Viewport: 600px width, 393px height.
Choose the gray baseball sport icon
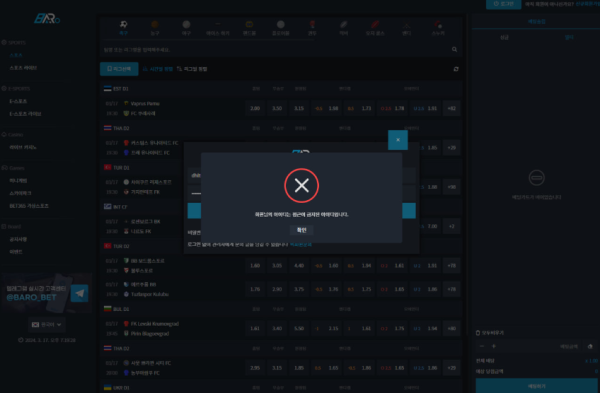pos(186,24)
